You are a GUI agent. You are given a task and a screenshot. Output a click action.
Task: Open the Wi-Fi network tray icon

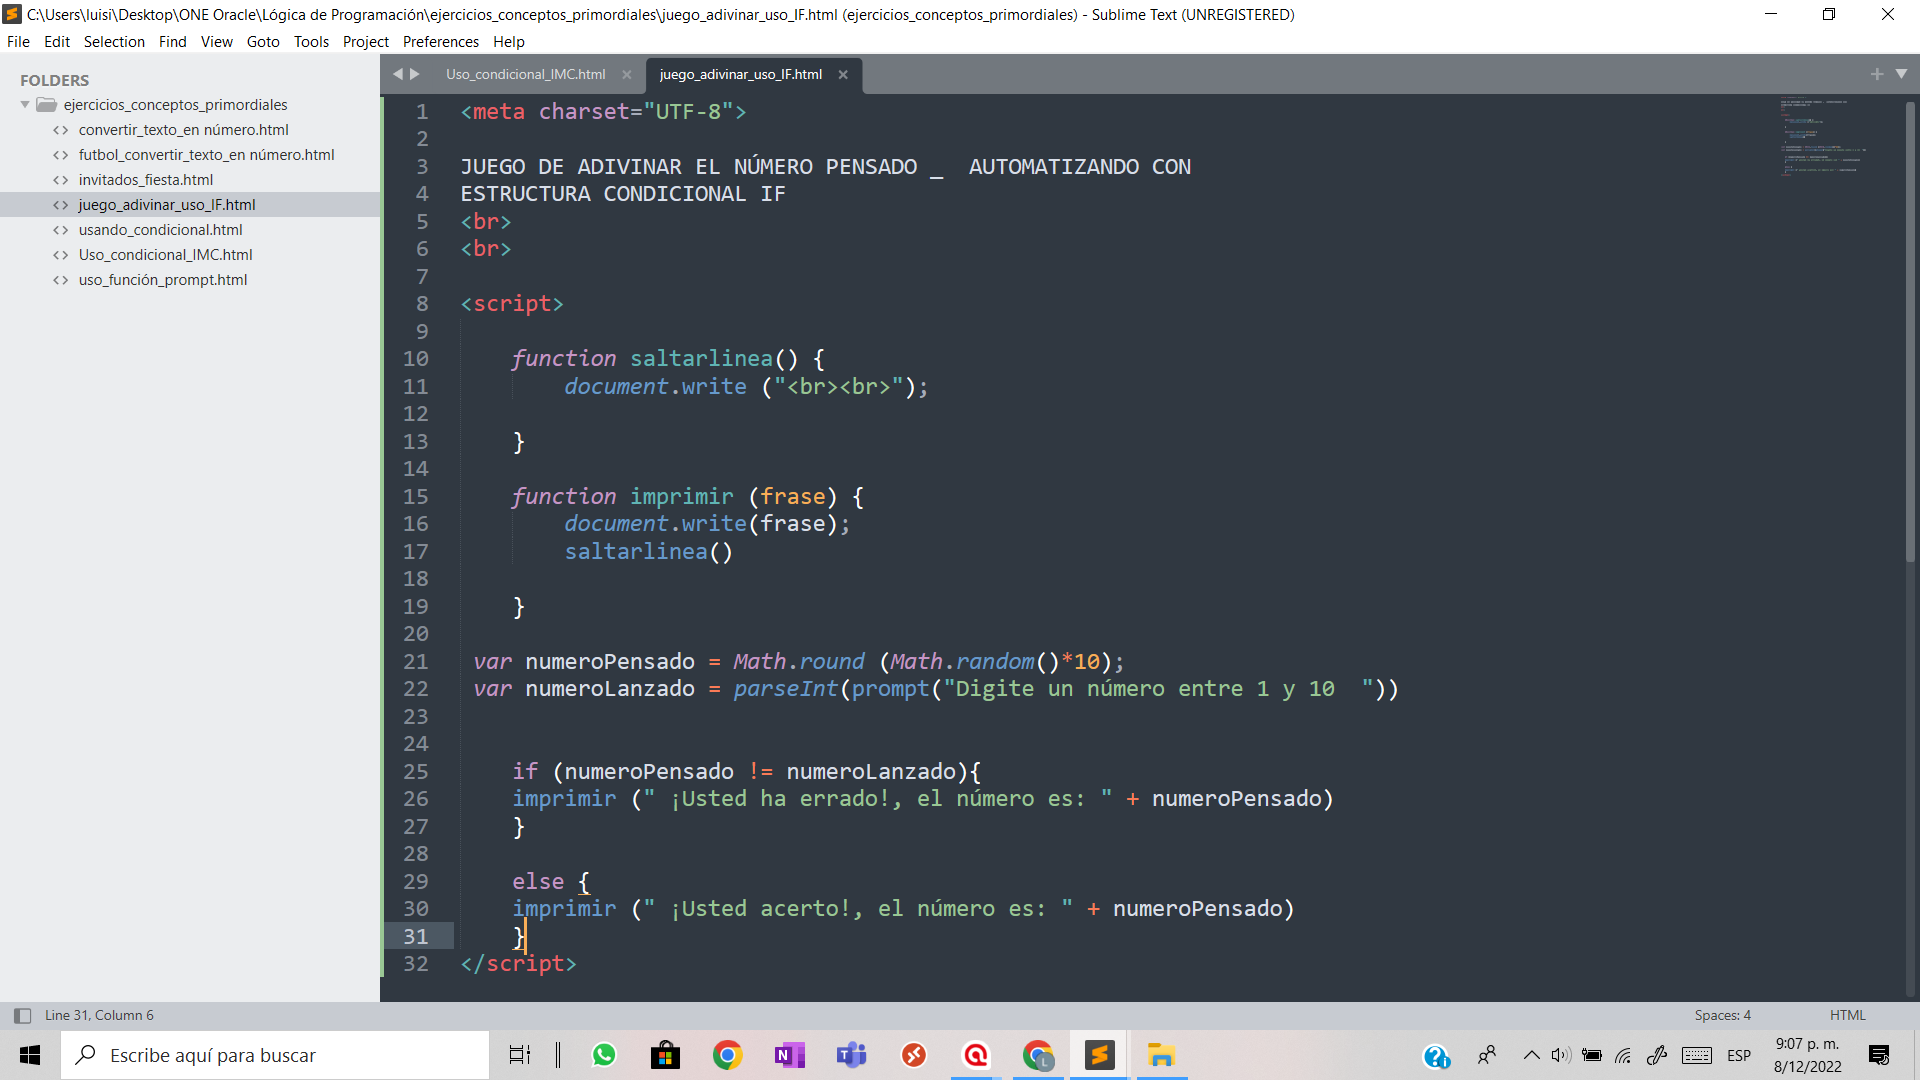click(x=1624, y=1055)
